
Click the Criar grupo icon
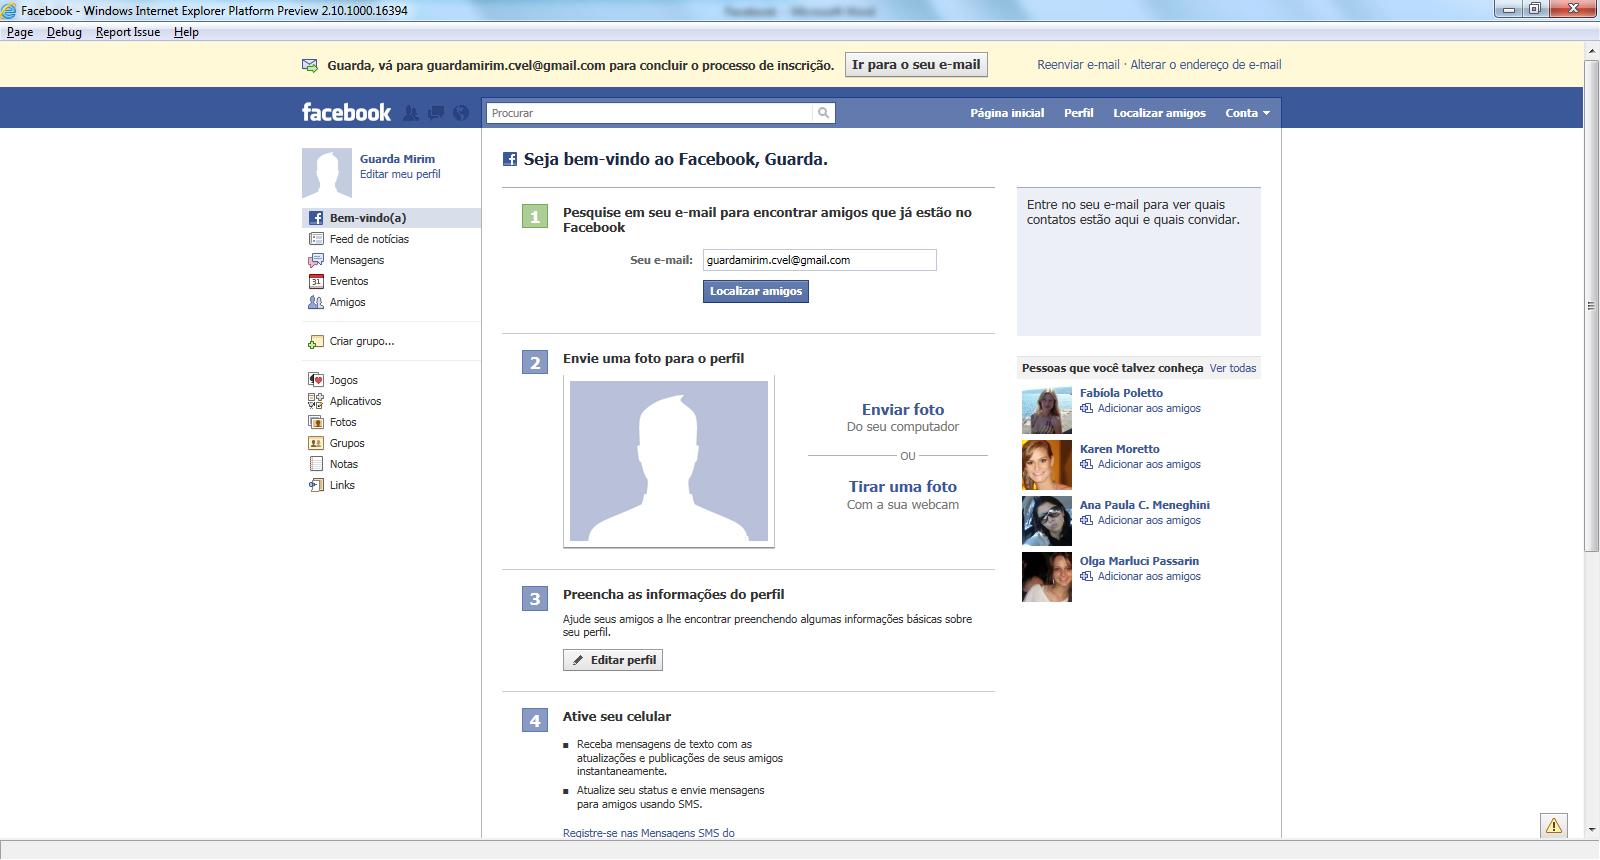point(316,342)
